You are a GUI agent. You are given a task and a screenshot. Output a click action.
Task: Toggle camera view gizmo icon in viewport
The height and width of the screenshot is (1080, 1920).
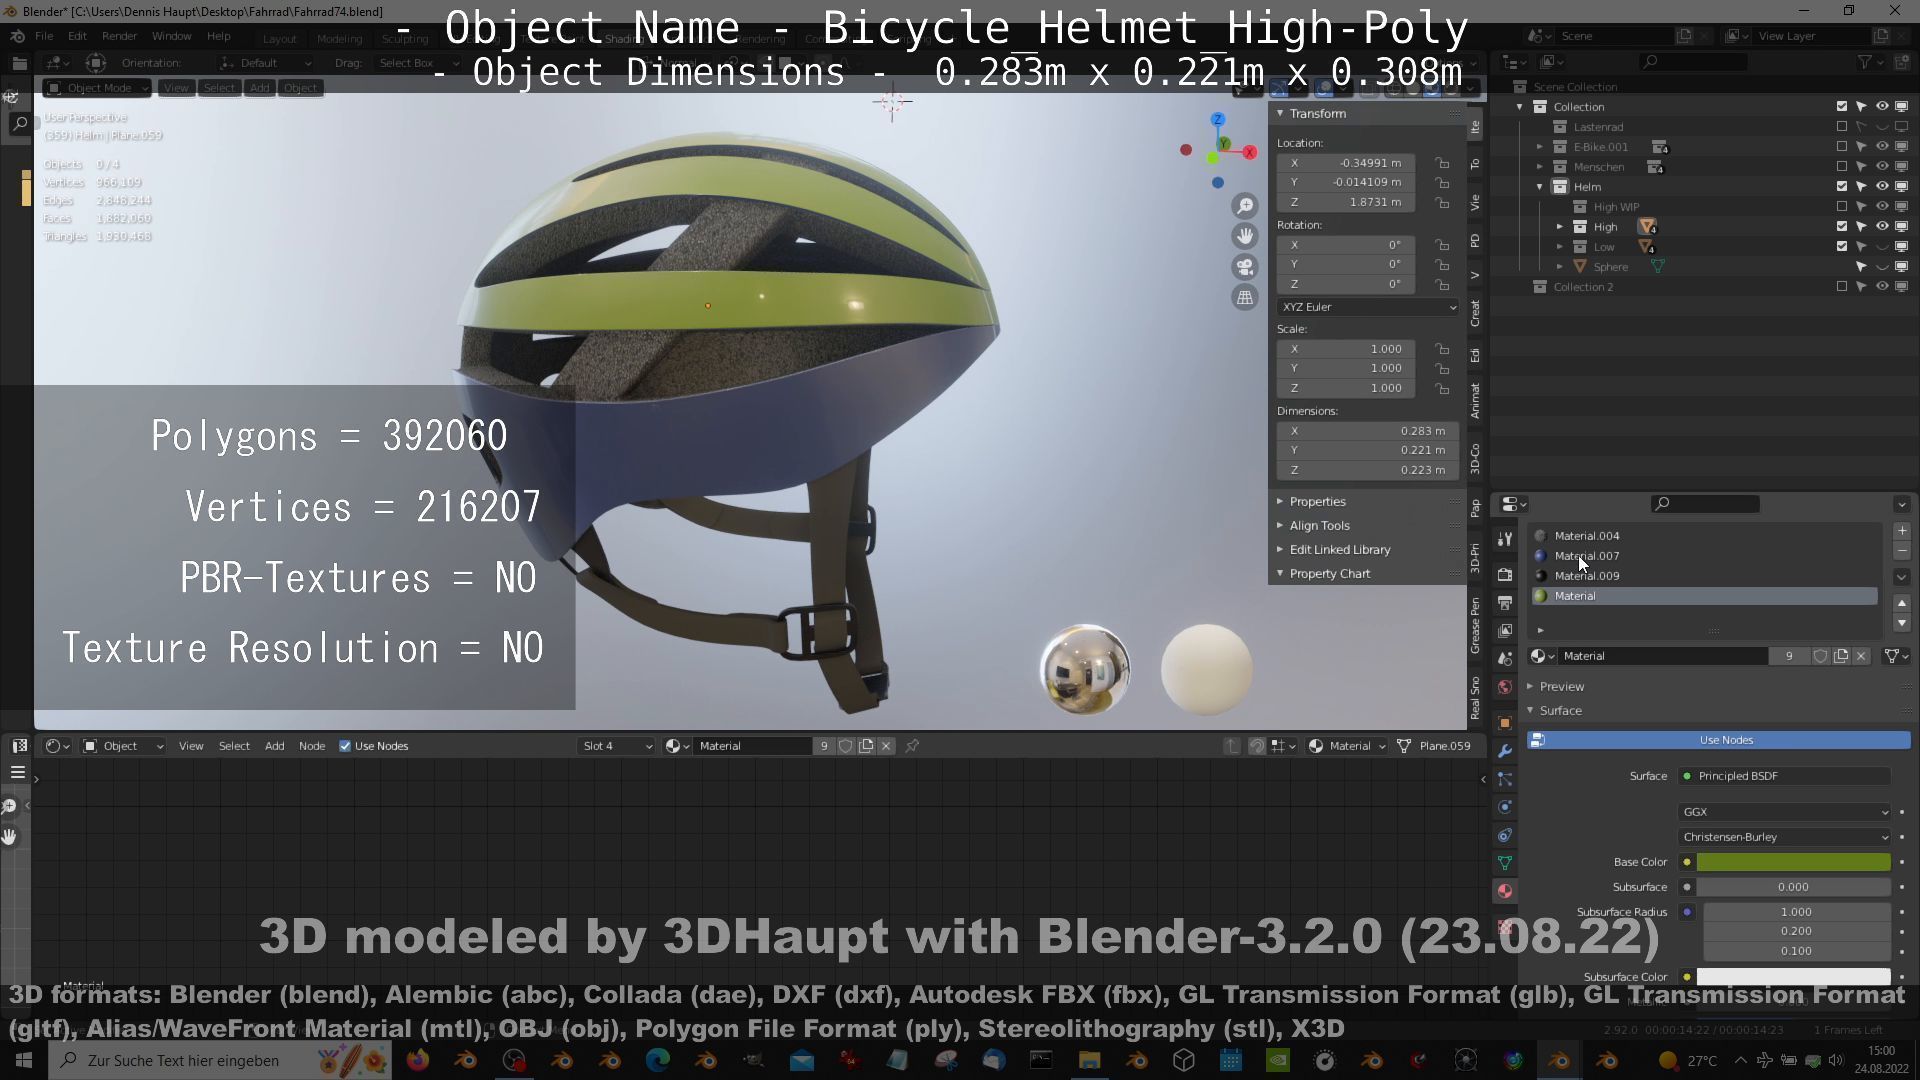tap(1245, 267)
